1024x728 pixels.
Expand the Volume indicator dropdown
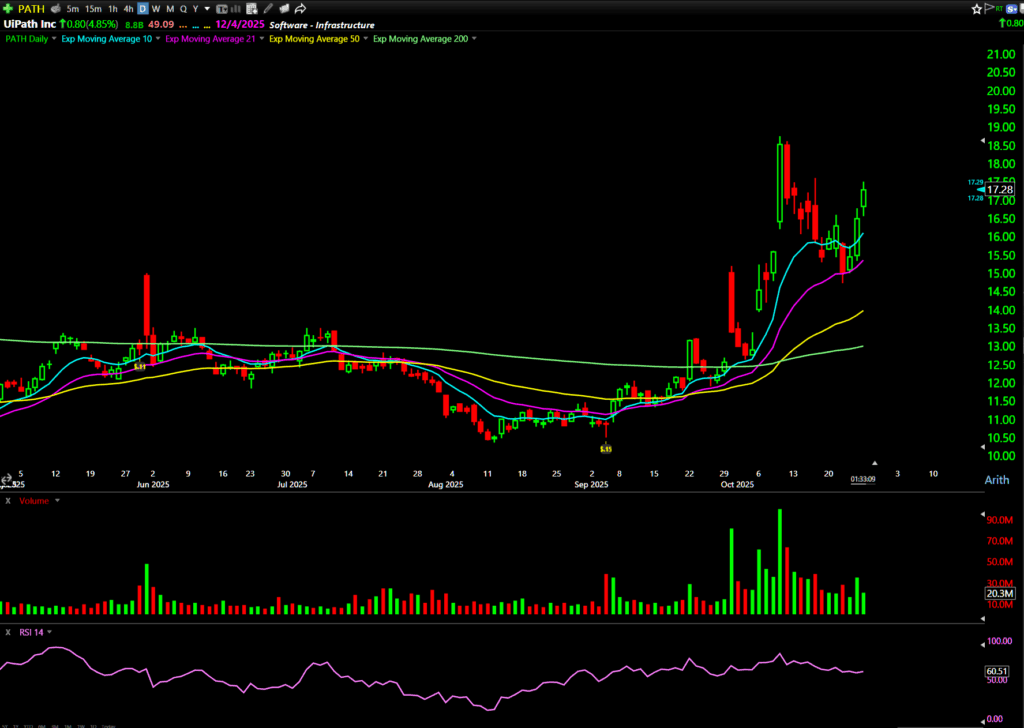click(57, 500)
